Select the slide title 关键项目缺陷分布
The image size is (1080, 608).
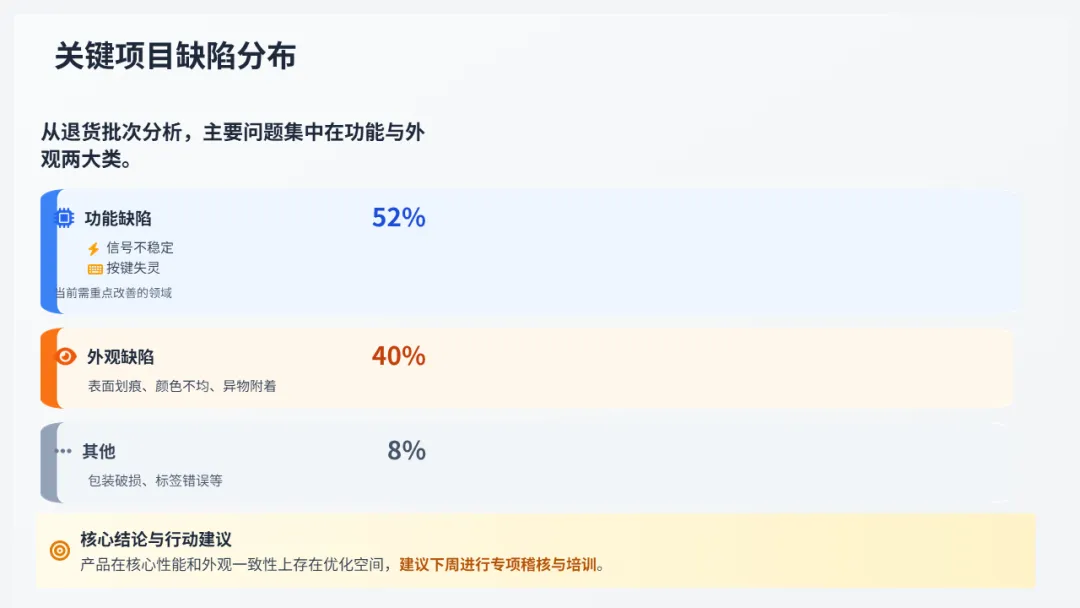coord(175,56)
